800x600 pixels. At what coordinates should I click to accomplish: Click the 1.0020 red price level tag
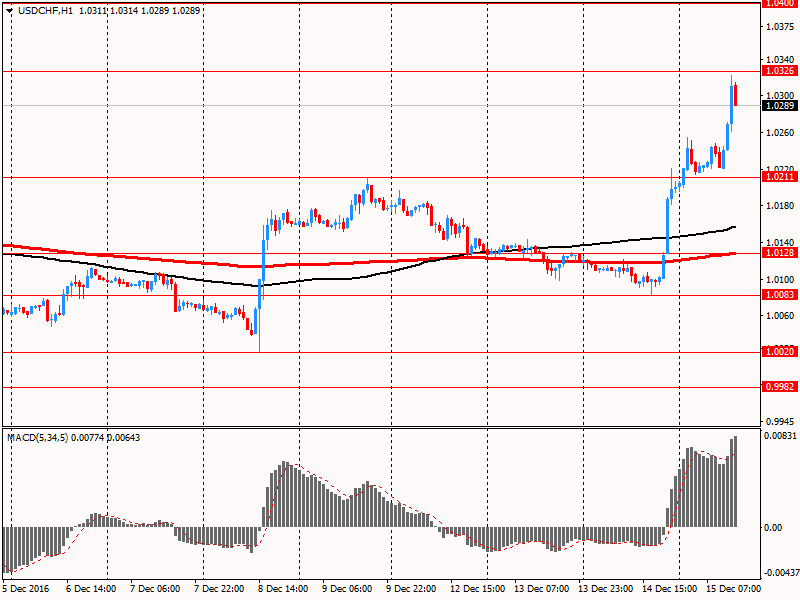click(x=778, y=352)
